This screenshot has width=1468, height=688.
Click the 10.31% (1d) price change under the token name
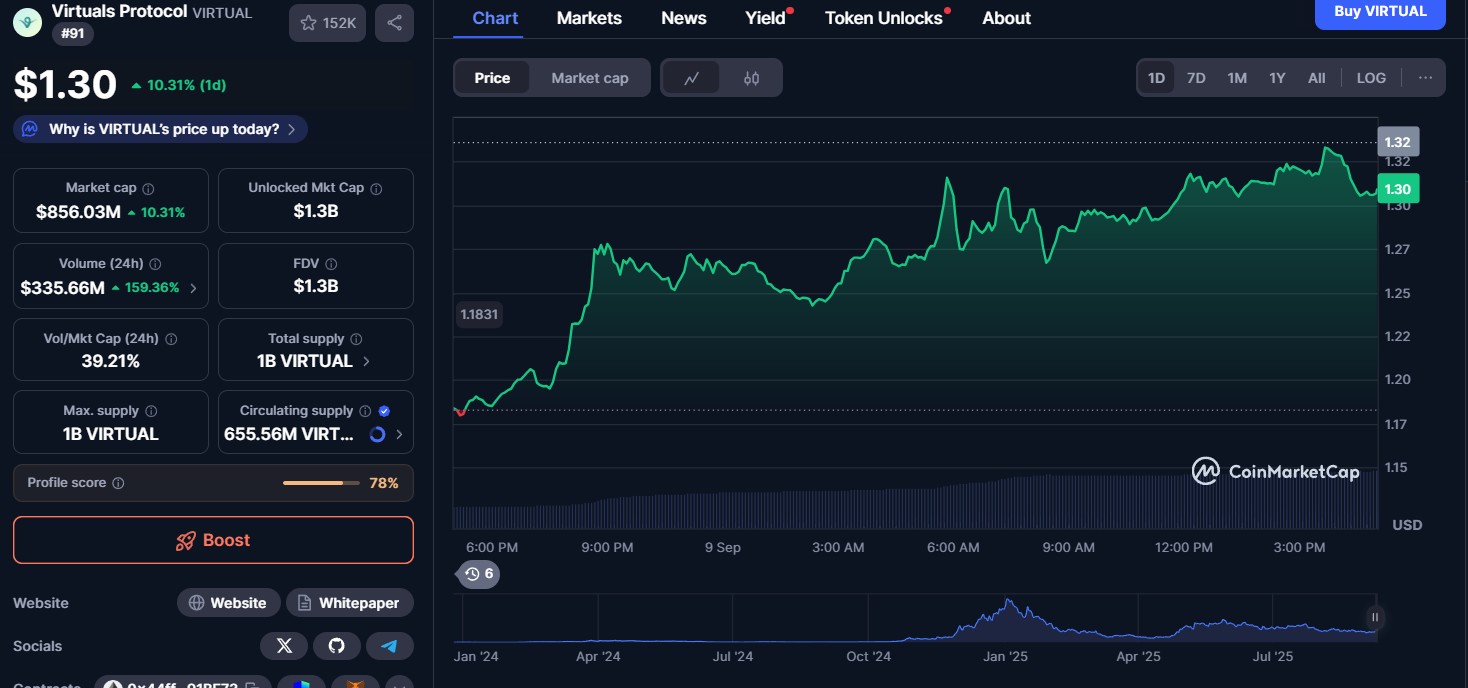pyautogui.click(x=179, y=85)
